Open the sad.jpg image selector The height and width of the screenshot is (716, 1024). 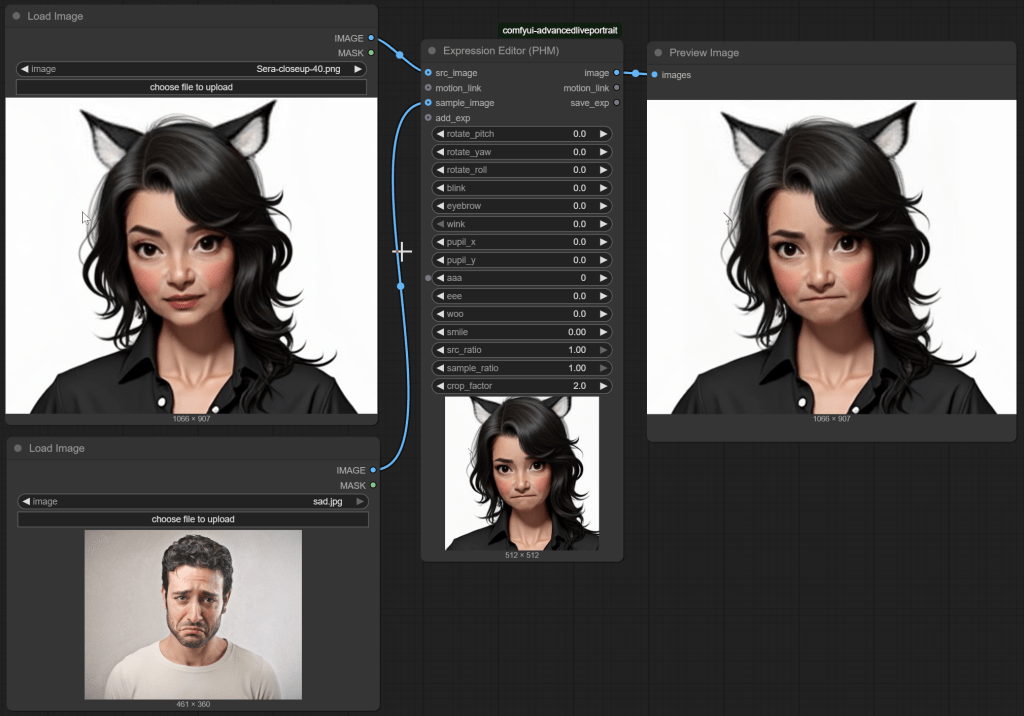tap(192, 502)
